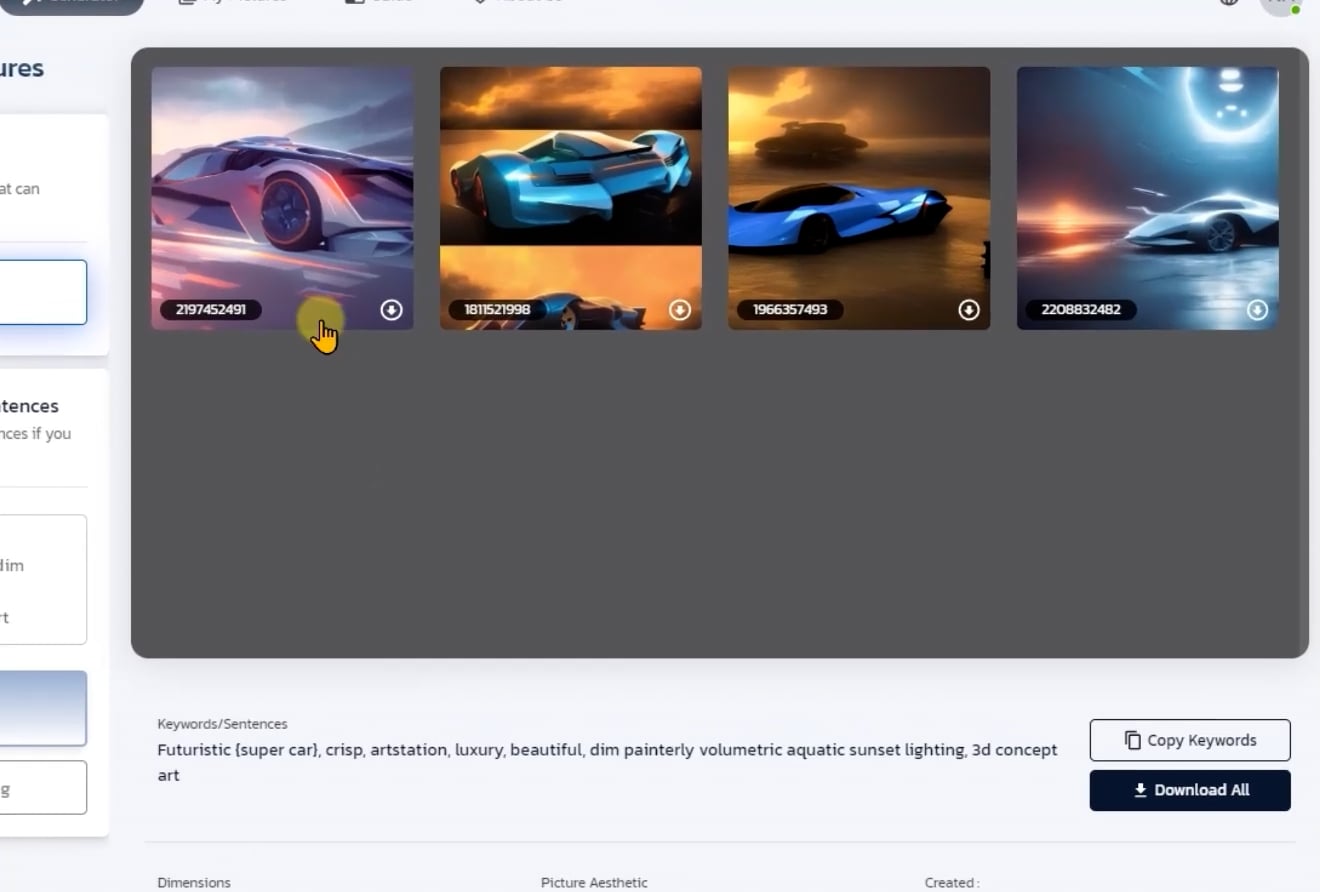Viewport: 1320px width, 892px height.
Task: Click the Picture Aesthetic label
Action: (x=594, y=883)
